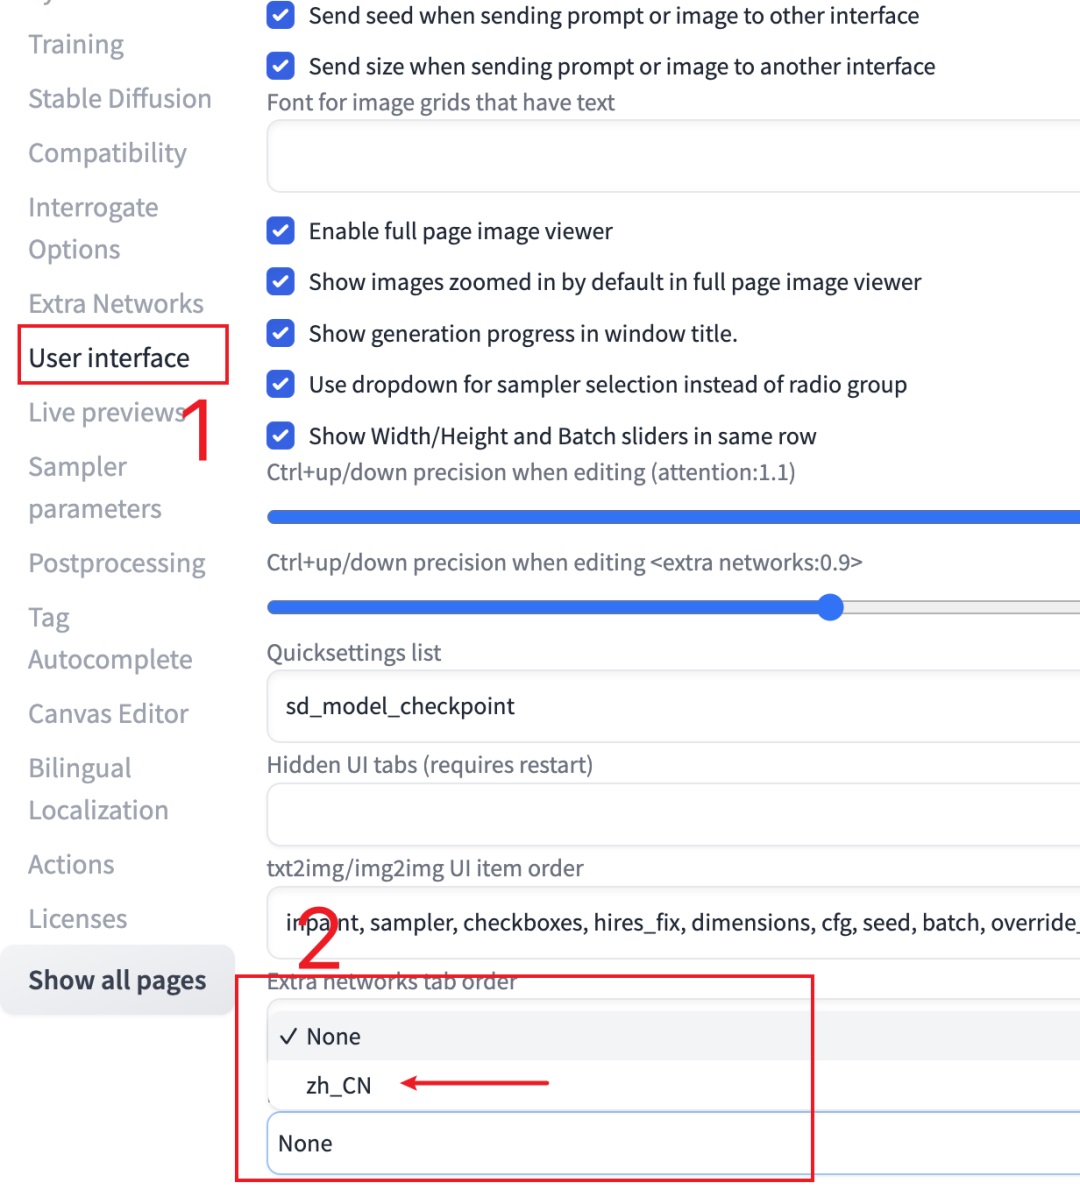
Task: Click the Quicksettings list input field
Action: [x=670, y=706]
